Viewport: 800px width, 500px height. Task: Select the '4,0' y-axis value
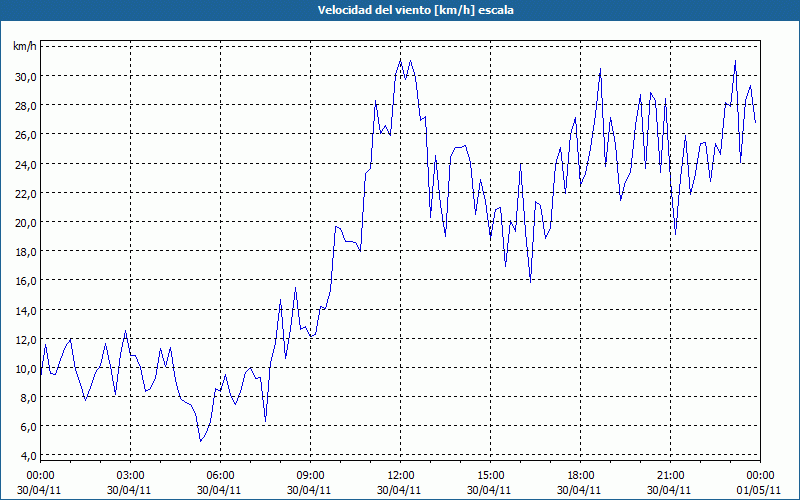(29, 456)
